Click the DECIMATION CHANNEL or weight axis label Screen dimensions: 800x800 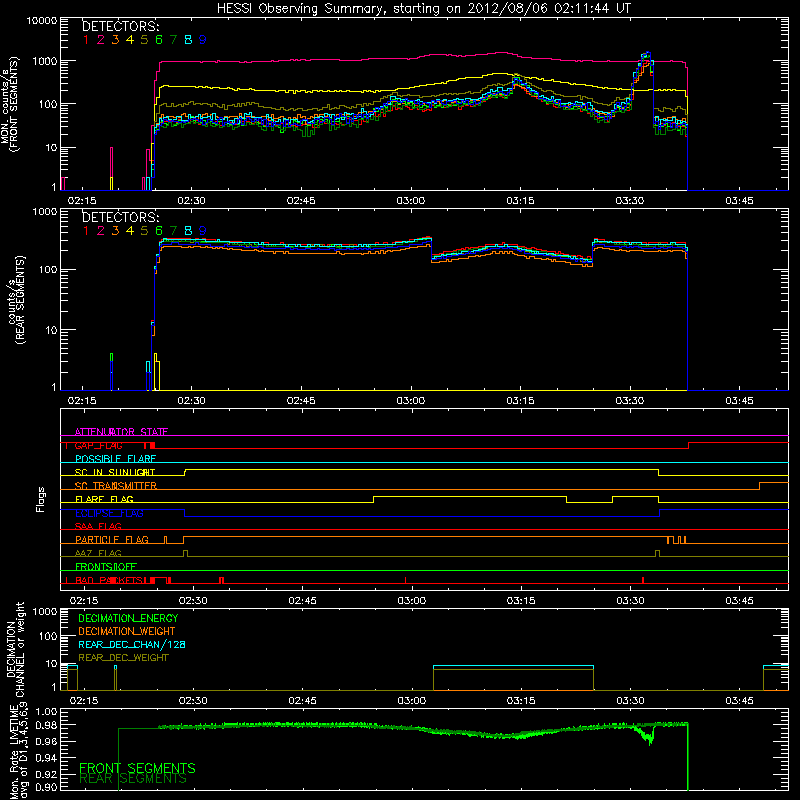pos(15,649)
